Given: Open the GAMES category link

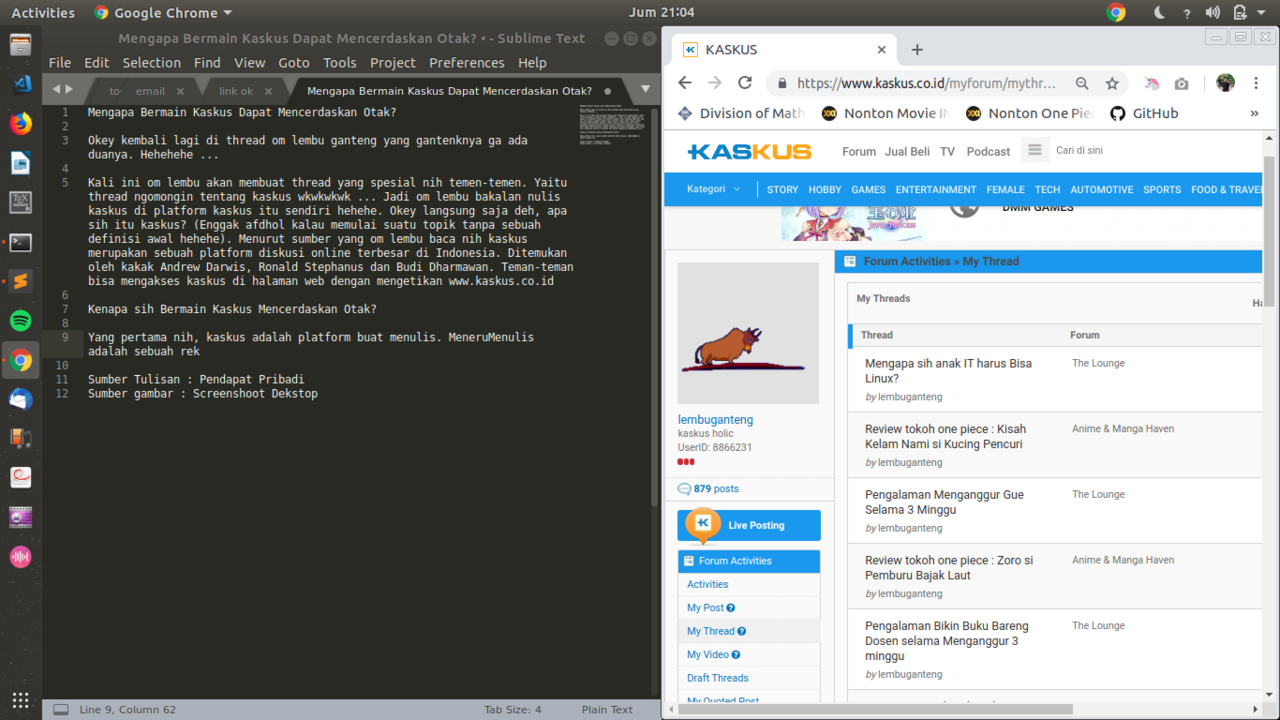Looking at the screenshot, I should (x=868, y=189).
